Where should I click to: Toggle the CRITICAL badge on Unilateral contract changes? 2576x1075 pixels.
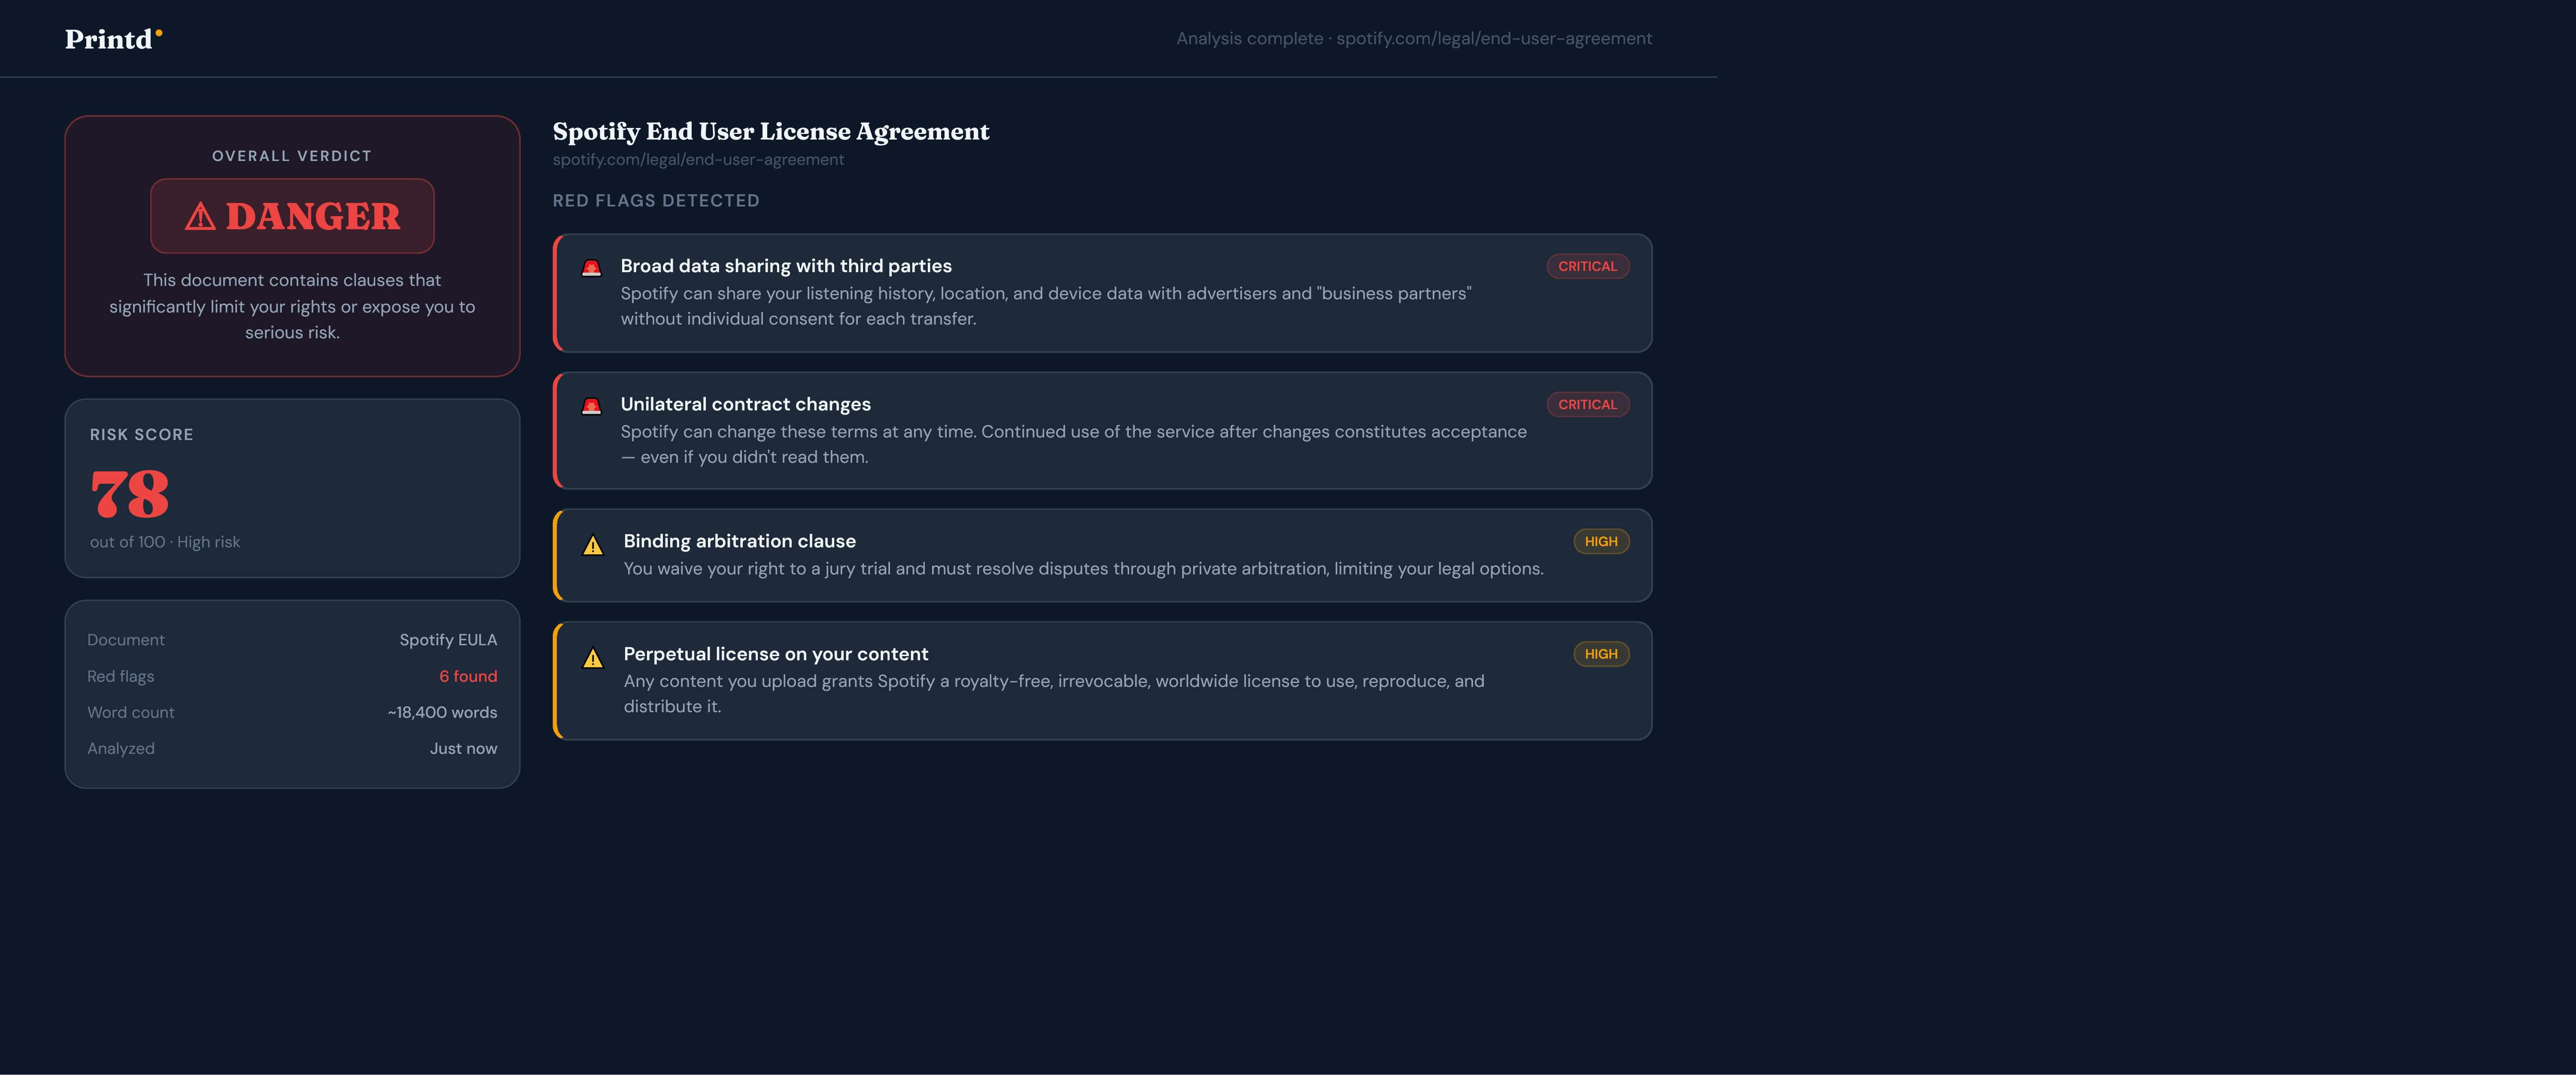1588,404
